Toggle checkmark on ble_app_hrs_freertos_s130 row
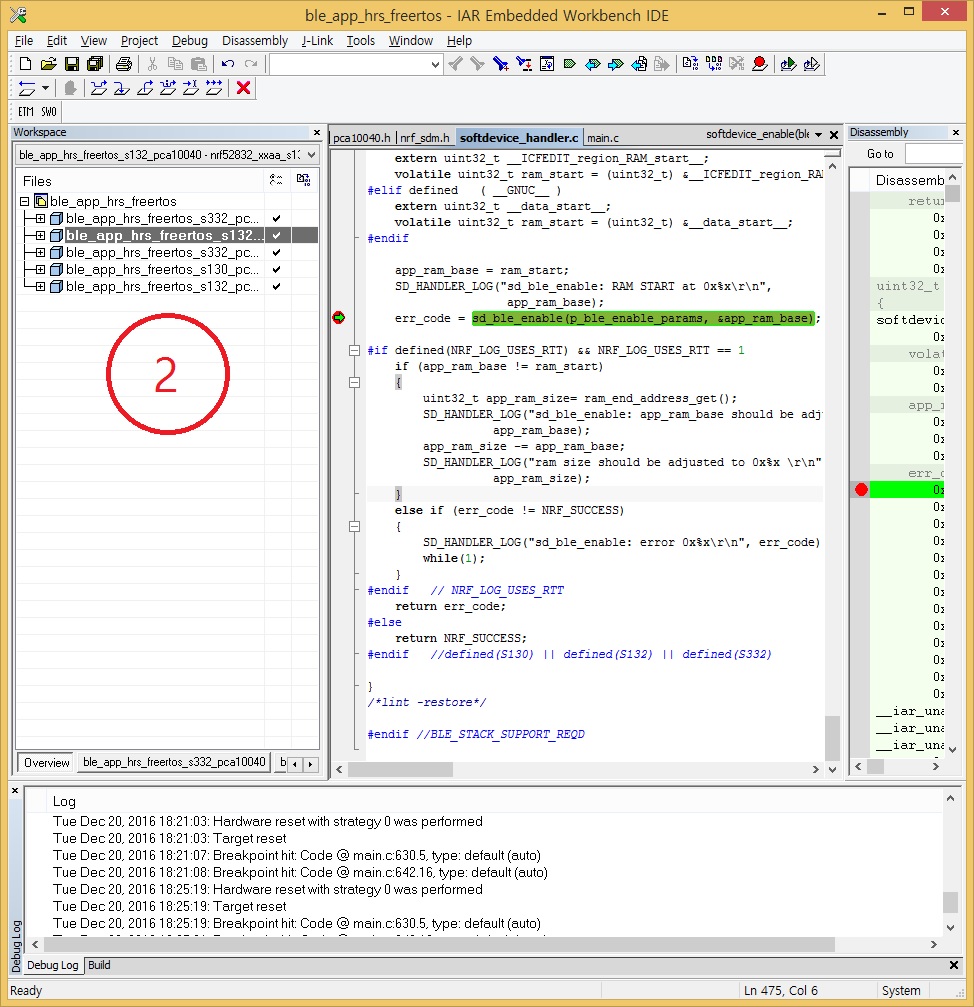 click(277, 269)
